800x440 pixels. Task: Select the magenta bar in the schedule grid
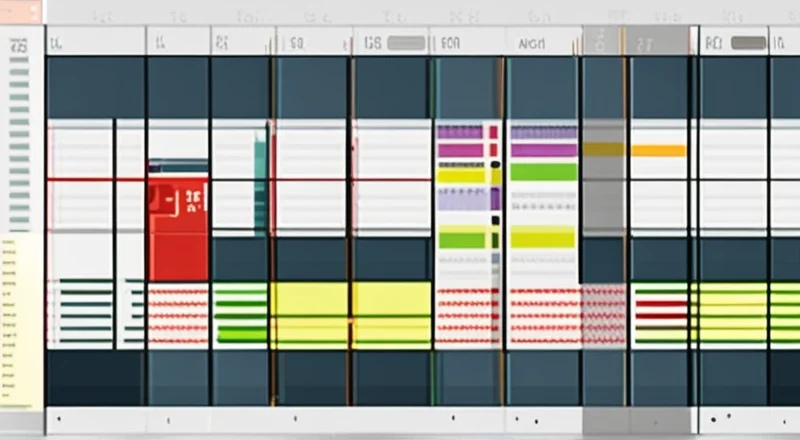(460, 150)
